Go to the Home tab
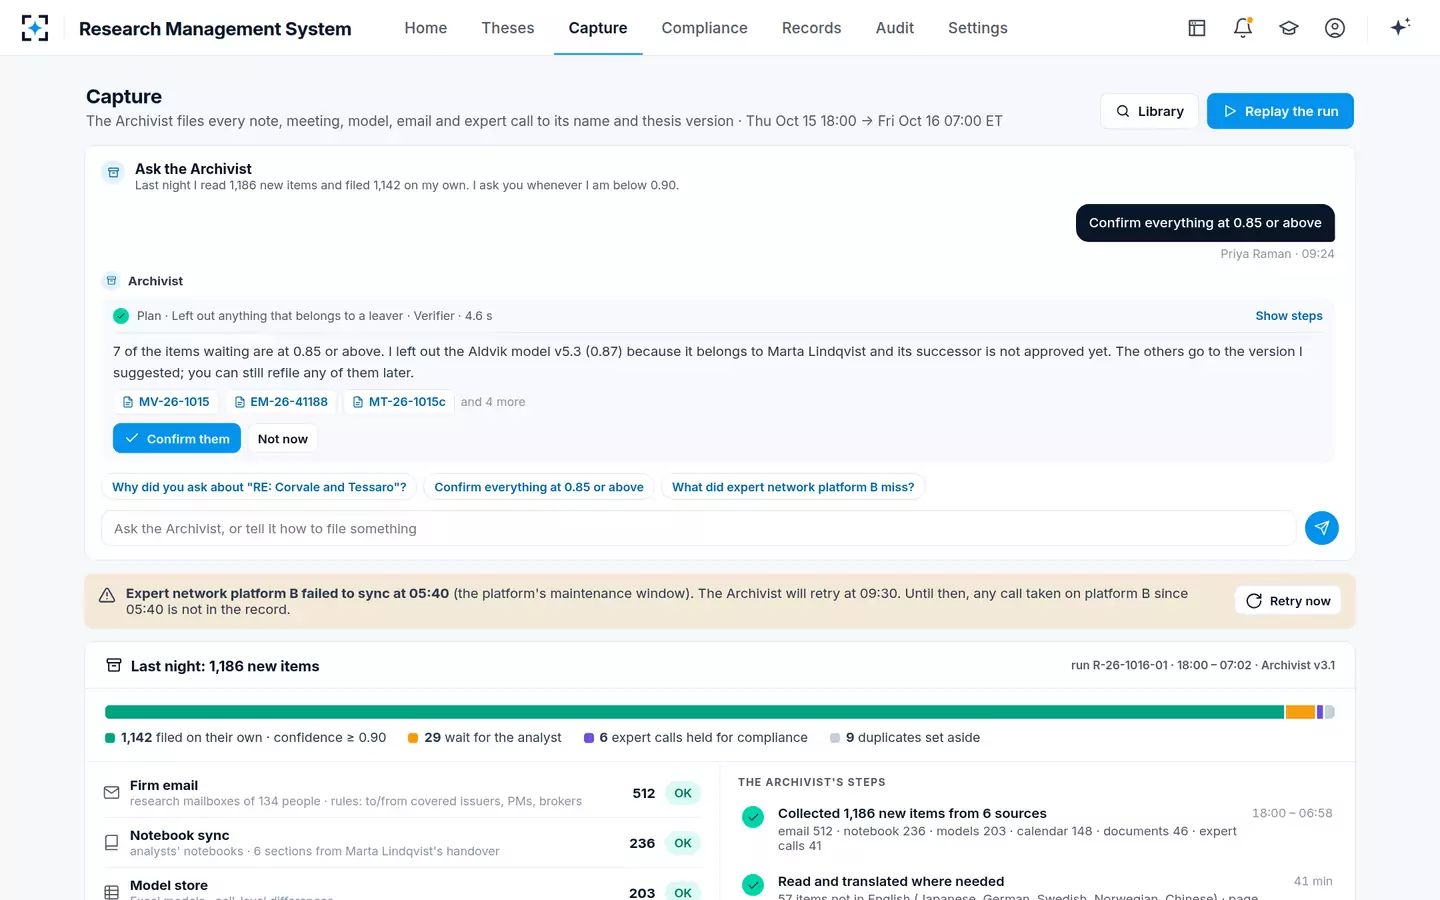This screenshot has width=1440, height=900. (x=426, y=28)
